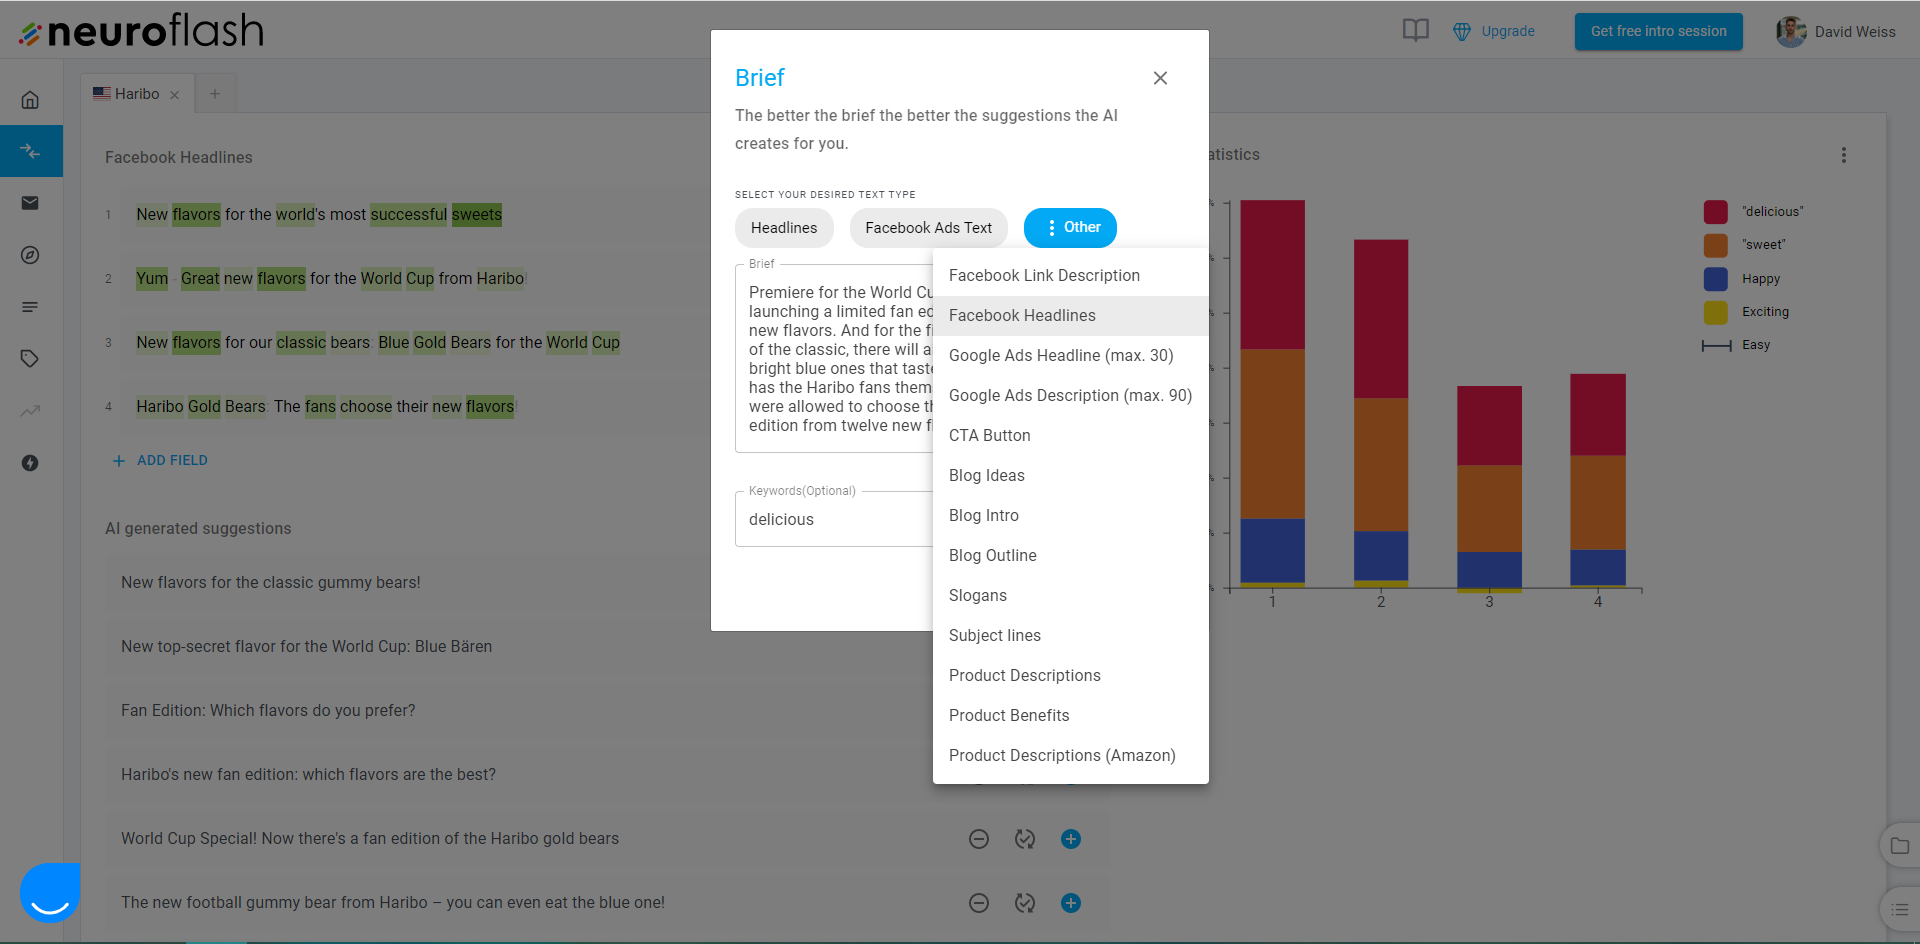Switch to the Haribo tab
The image size is (1920, 944).
tap(137, 93)
